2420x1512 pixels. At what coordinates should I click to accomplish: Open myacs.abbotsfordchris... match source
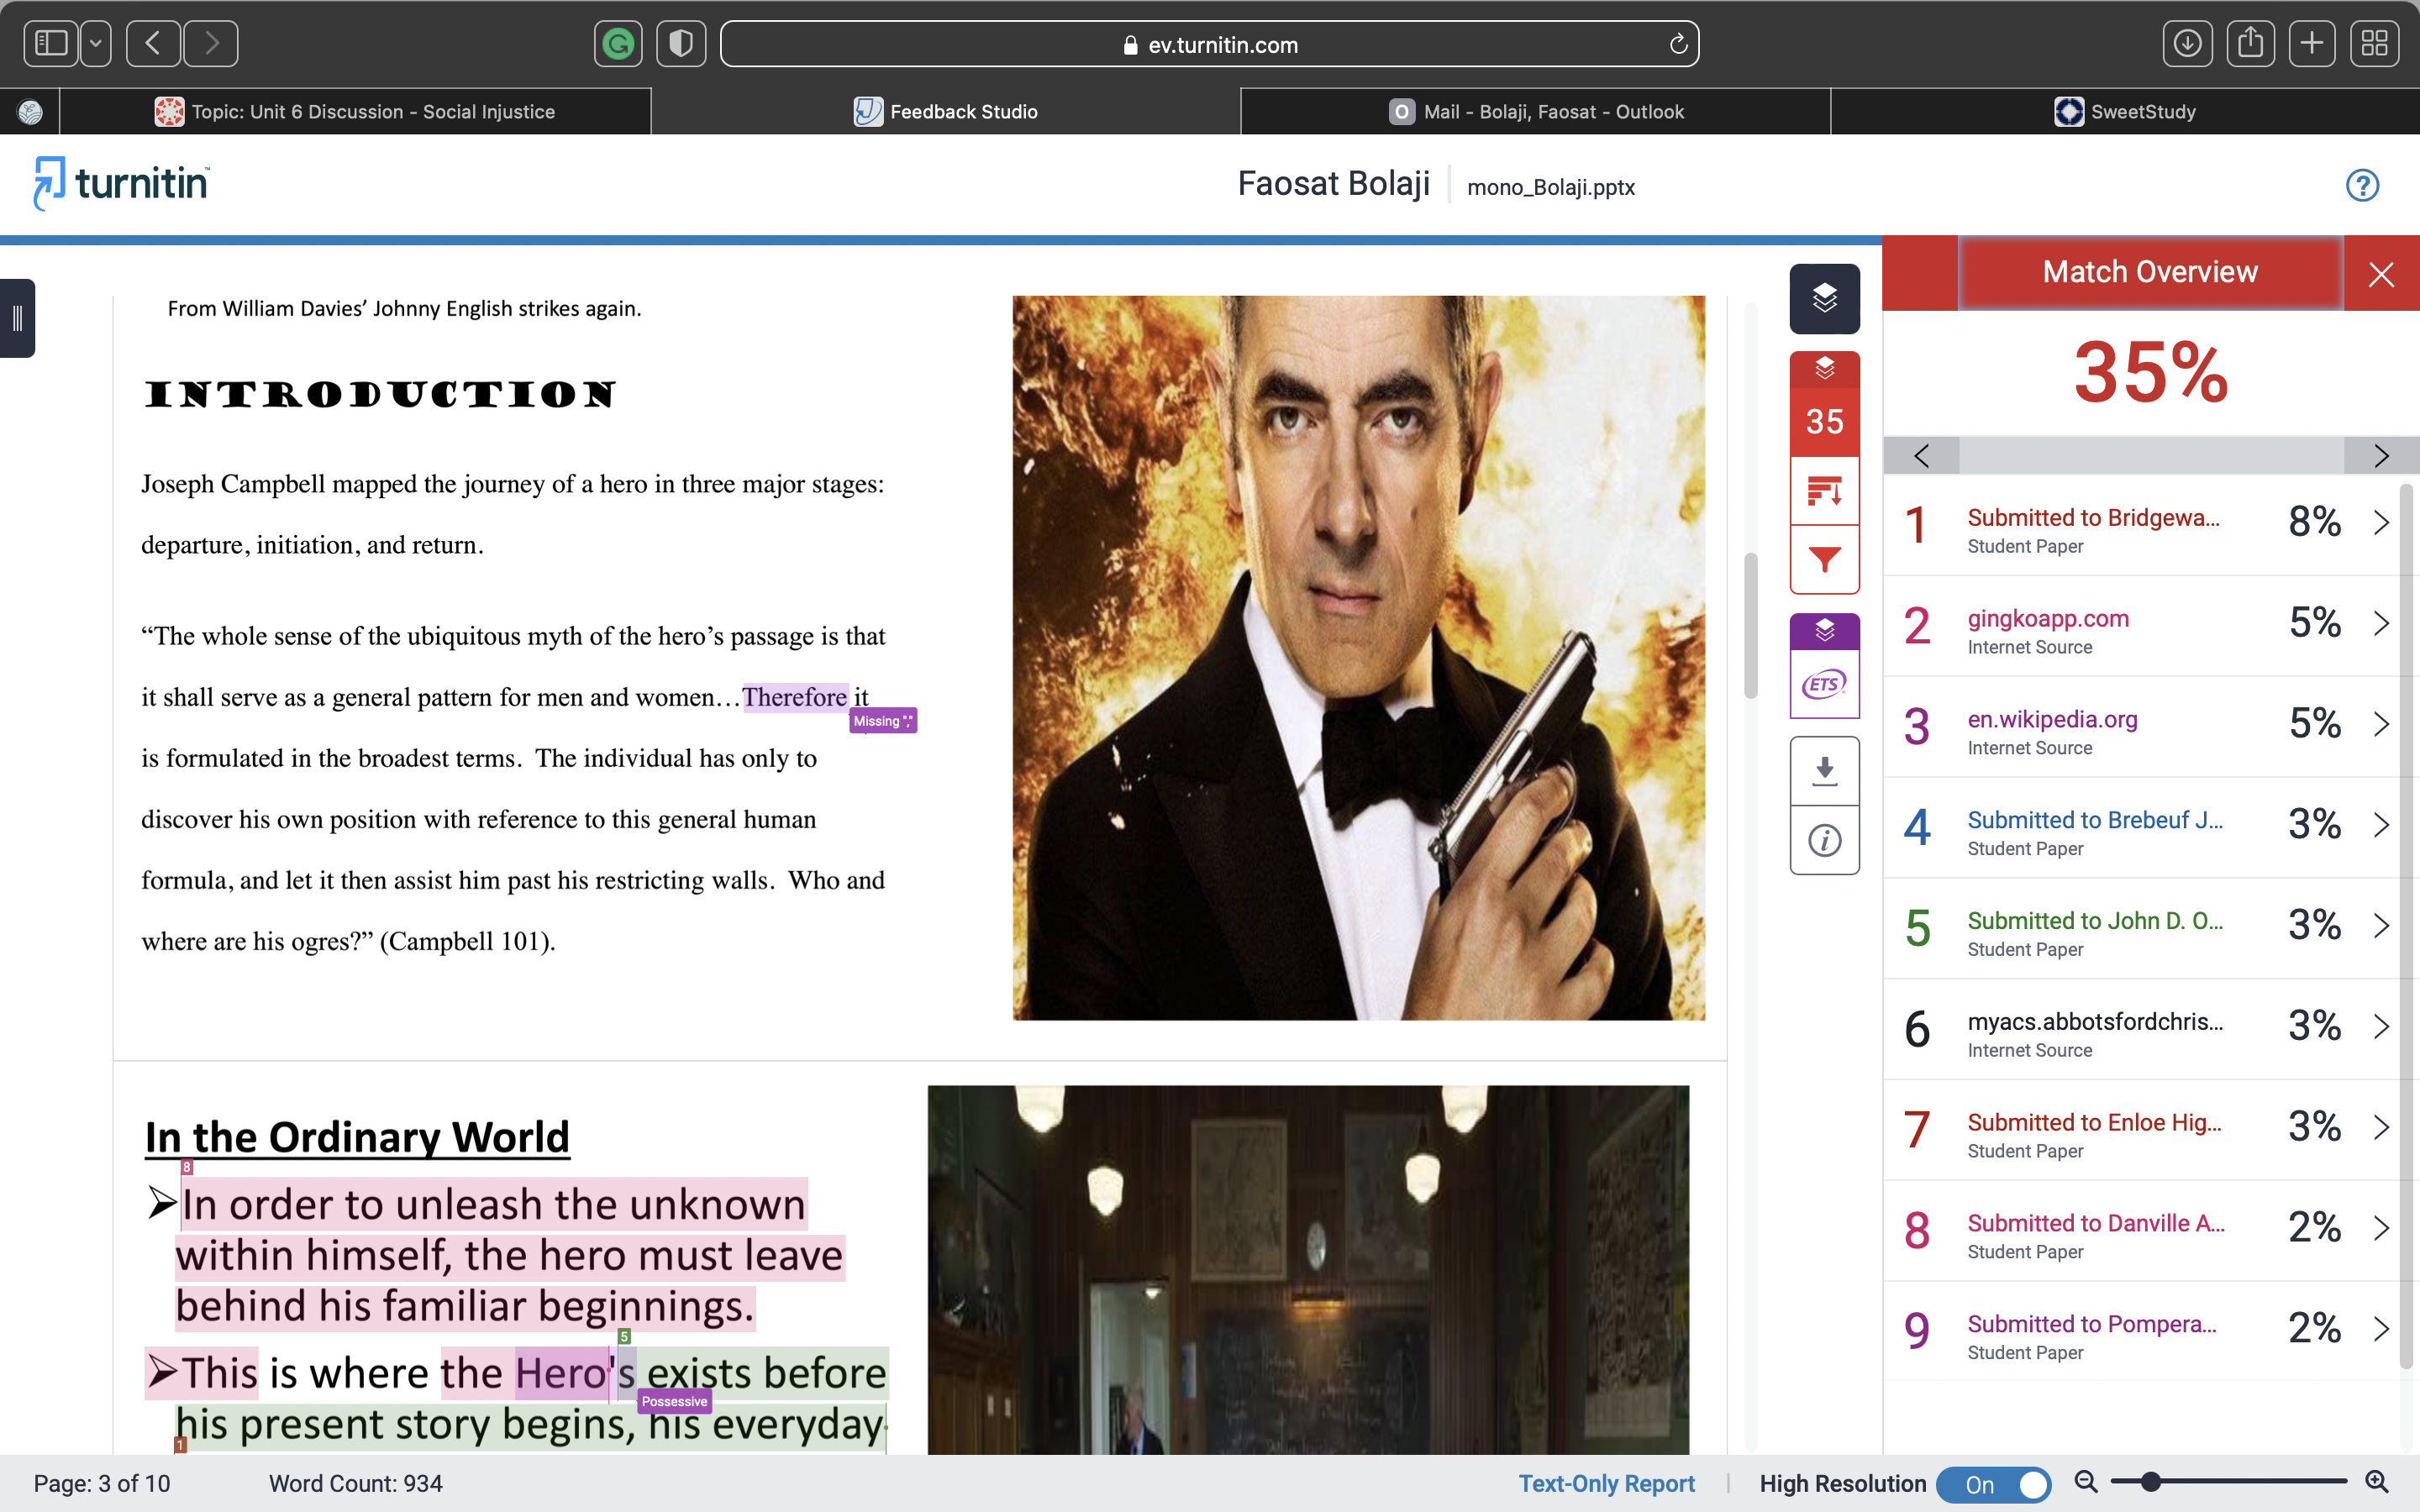(2096, 1022)
